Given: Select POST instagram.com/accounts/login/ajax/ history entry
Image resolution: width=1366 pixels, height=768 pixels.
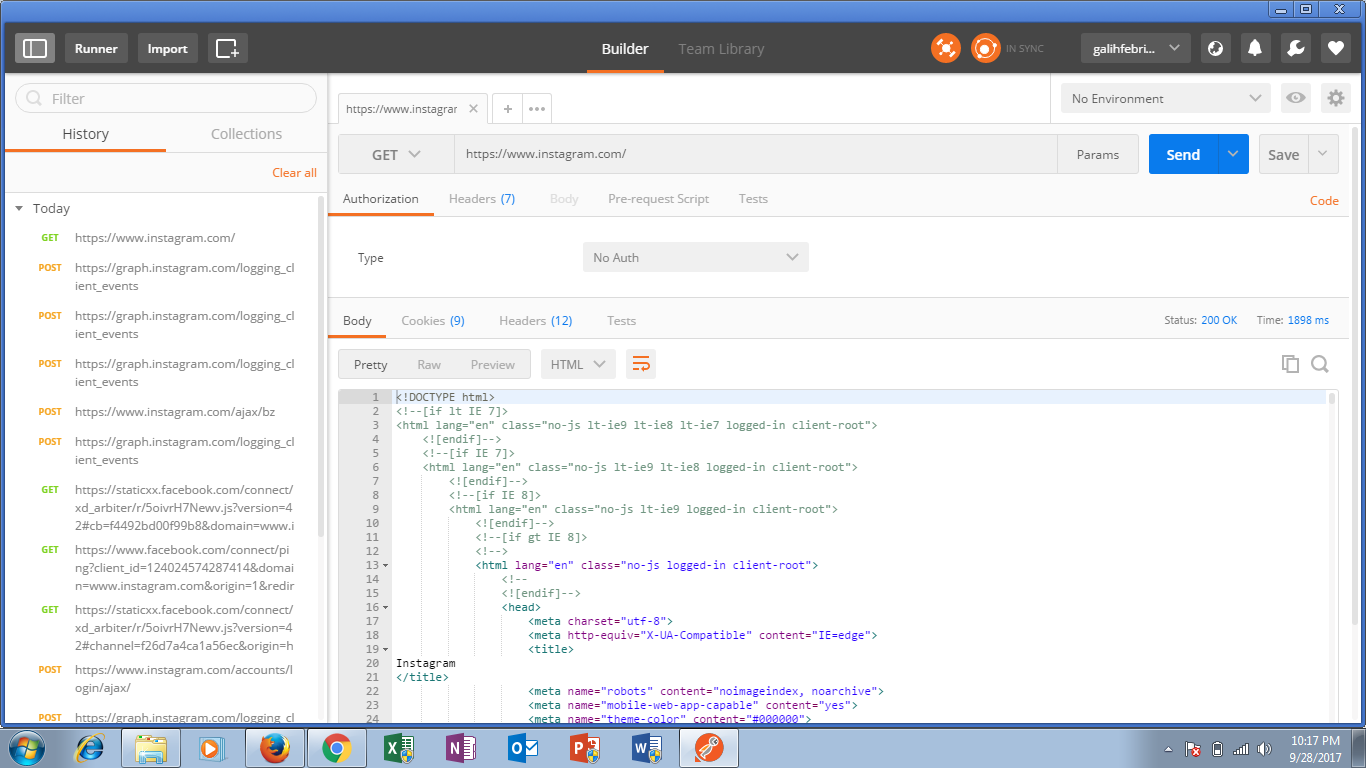Looking at the screenshot, I should coord(165,679).
